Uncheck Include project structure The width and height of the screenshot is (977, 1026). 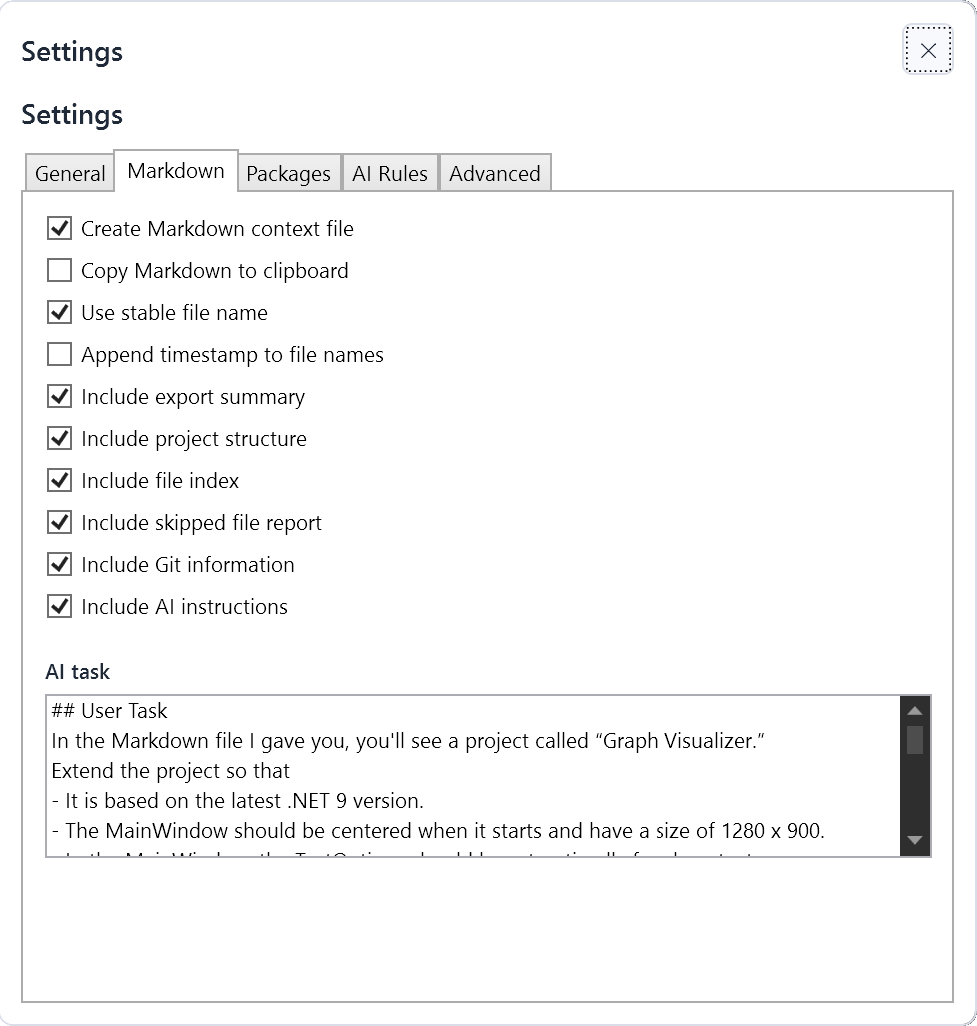click(x=60, y=438)
